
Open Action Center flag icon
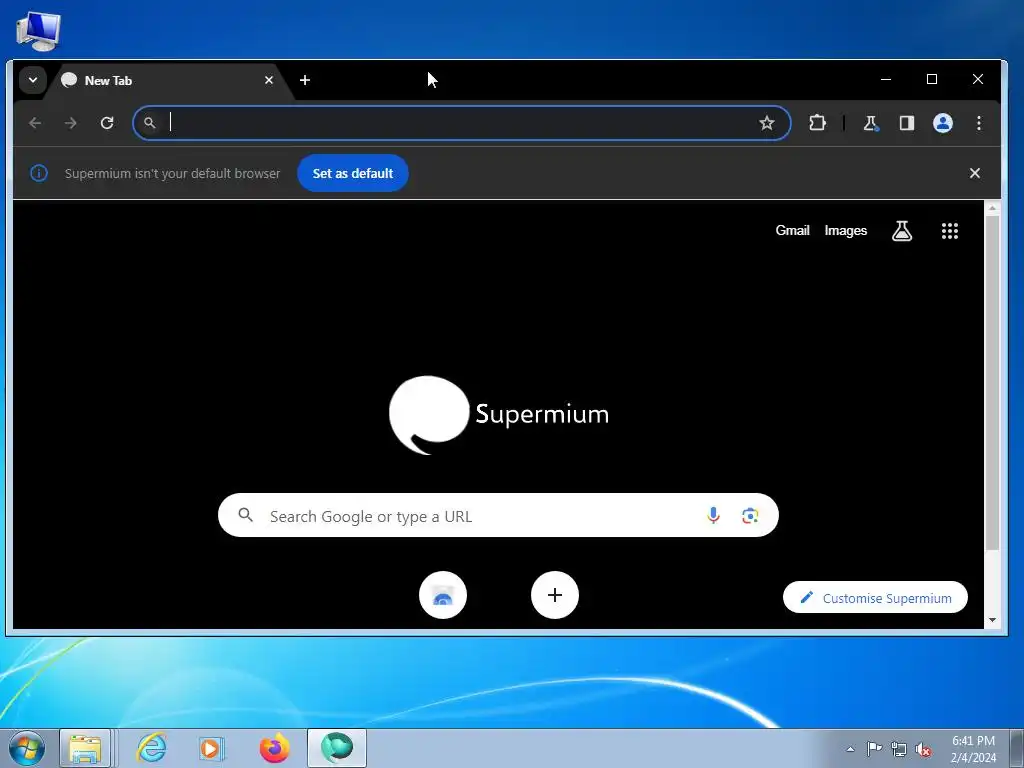tap(874, 749)
